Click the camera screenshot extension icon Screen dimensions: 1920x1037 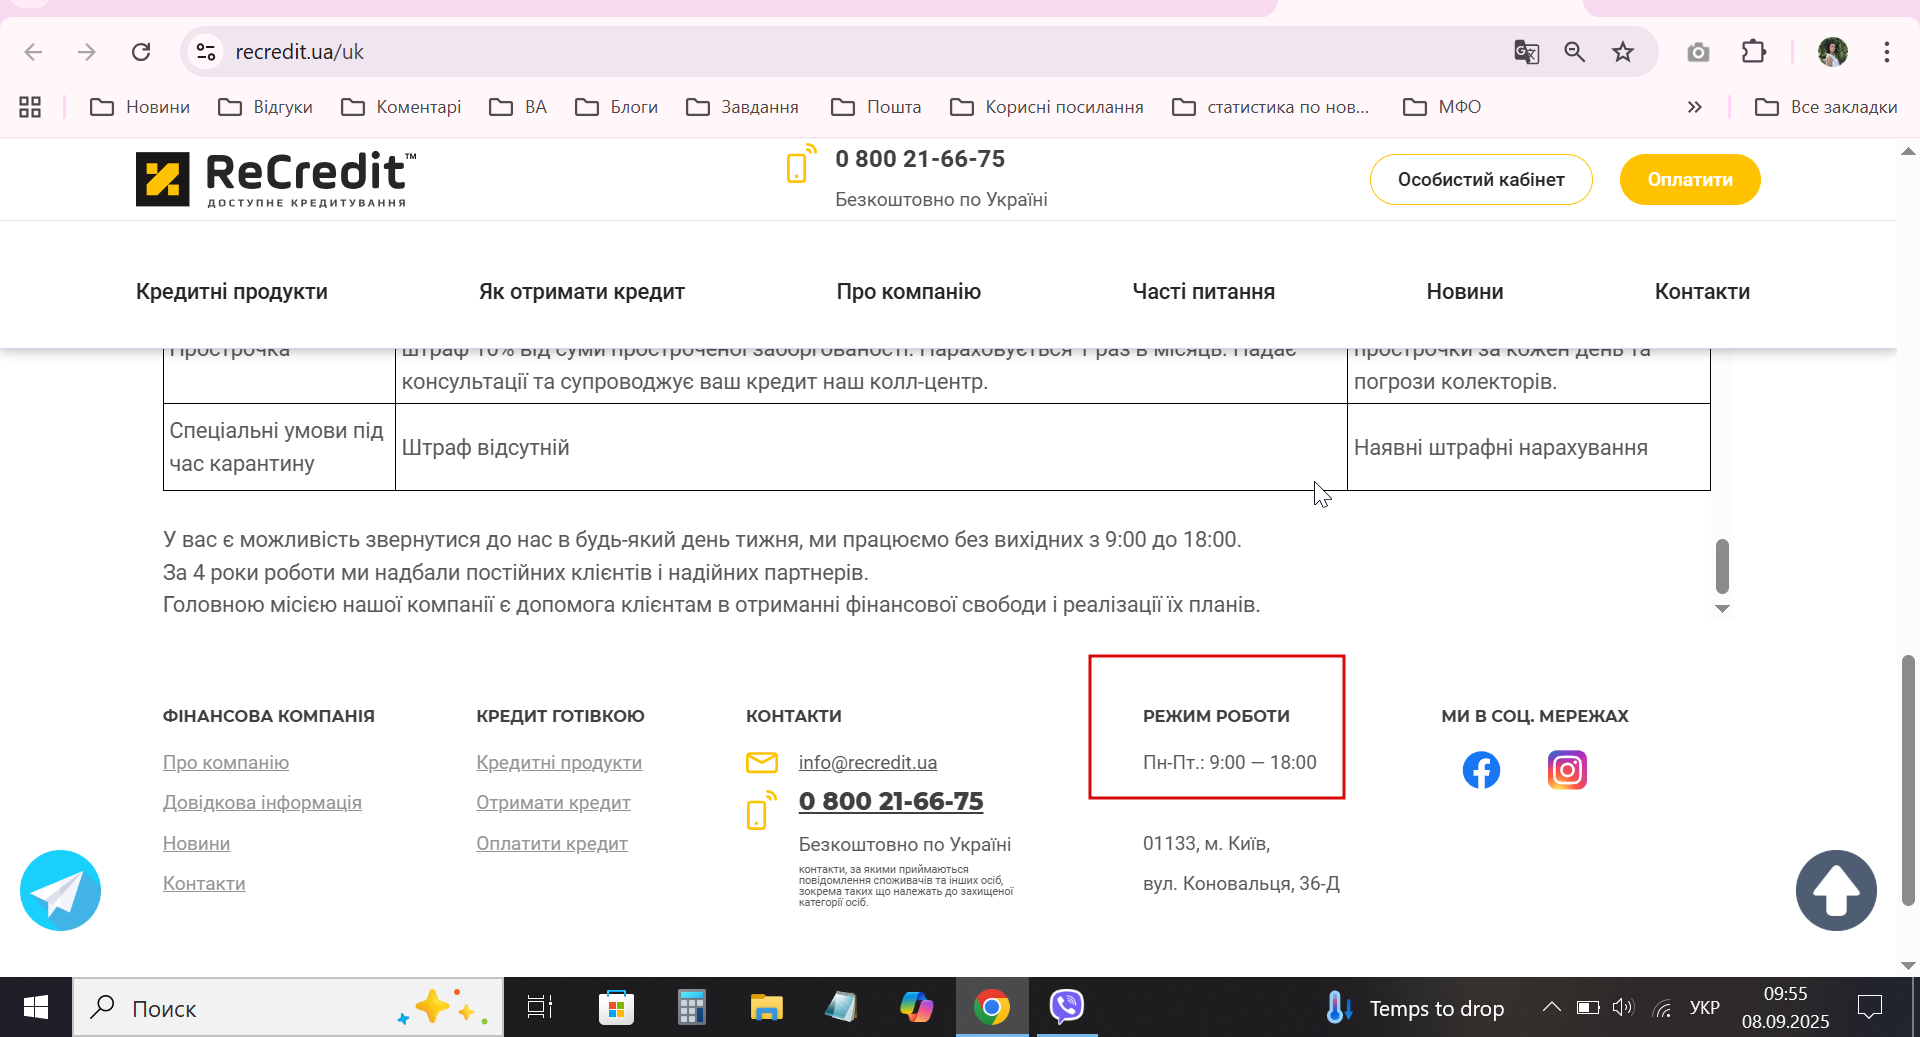click(x=1698, y=52)
